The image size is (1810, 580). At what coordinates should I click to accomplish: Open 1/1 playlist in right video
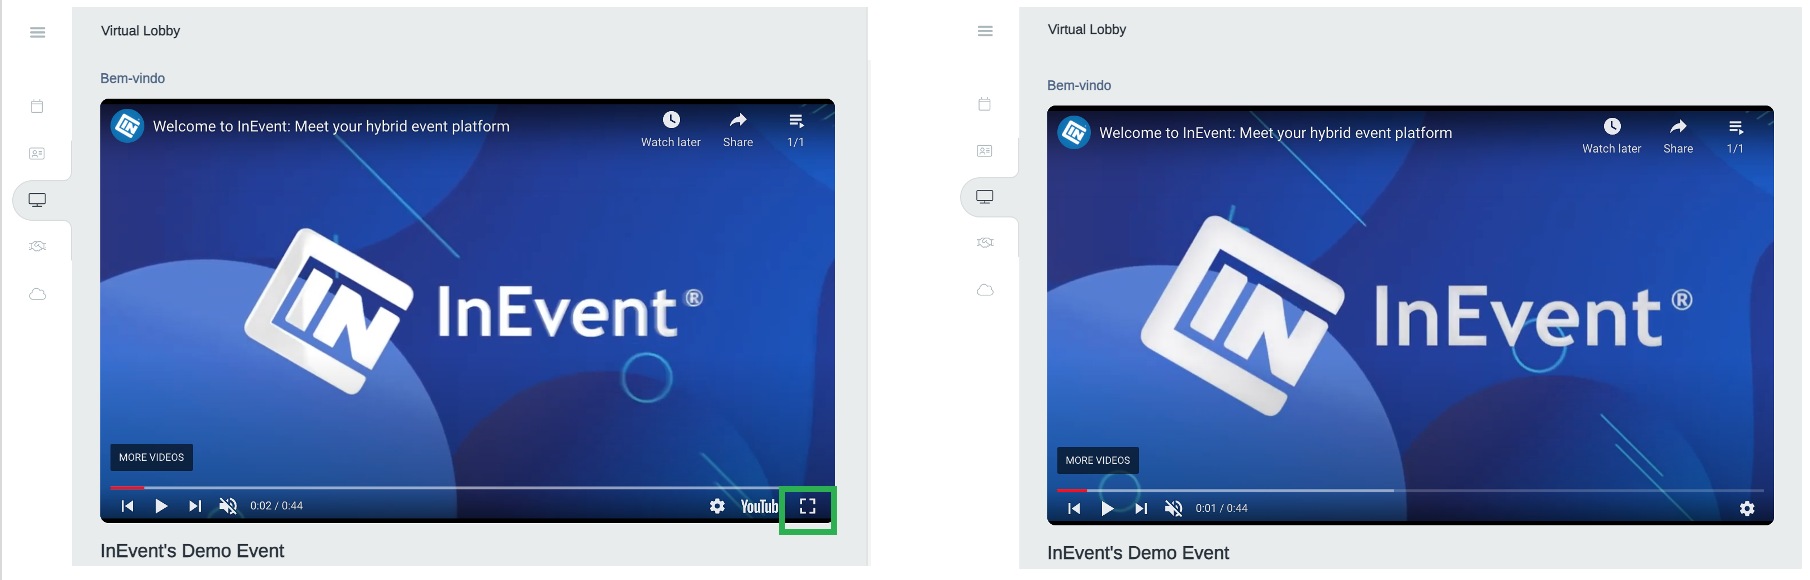[1735, 135]
